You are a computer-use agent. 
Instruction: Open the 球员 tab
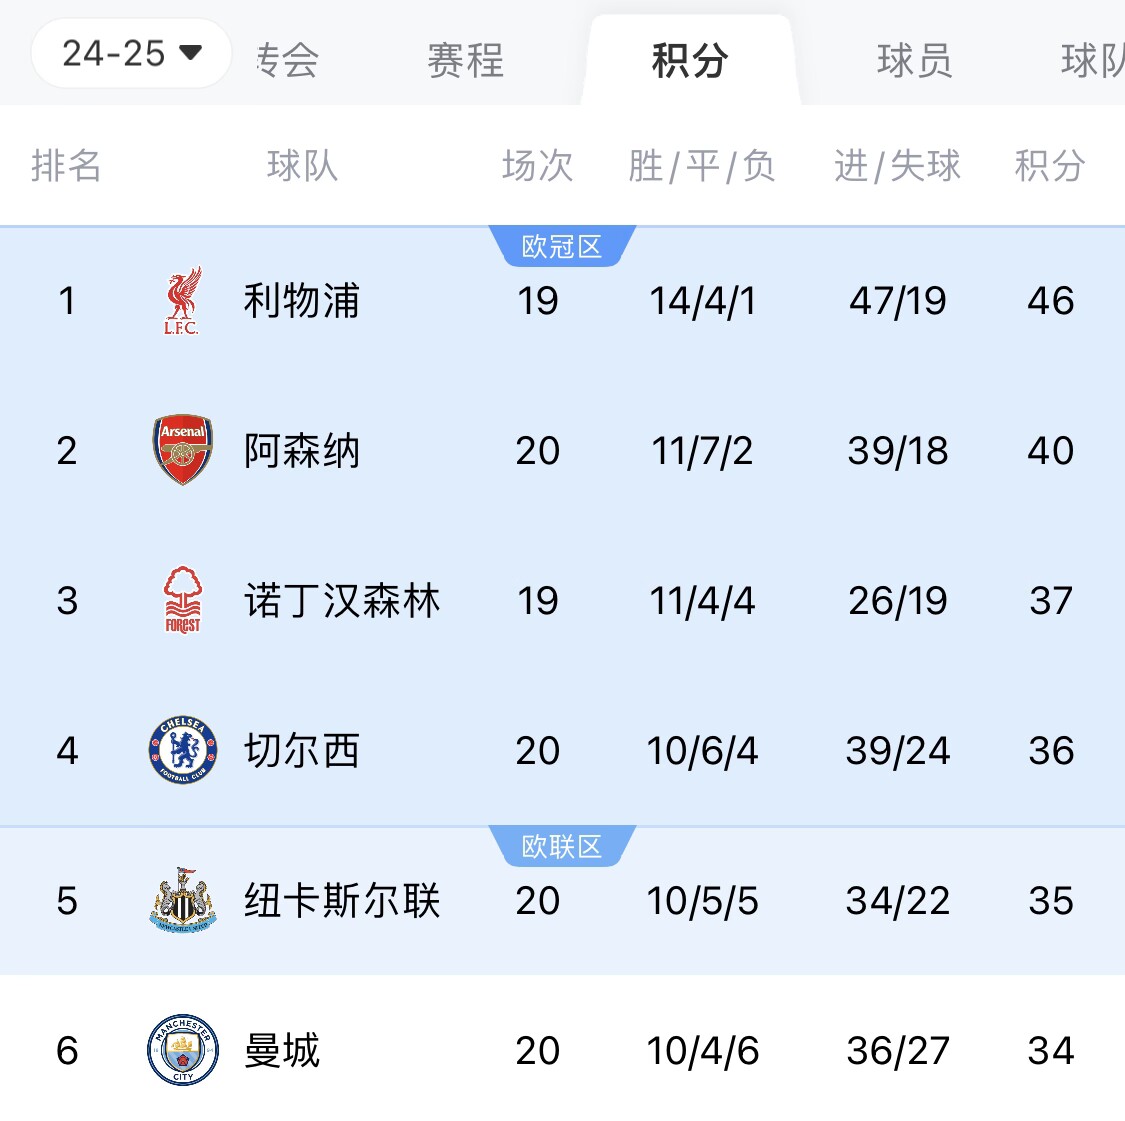click(x=914, y=61)
